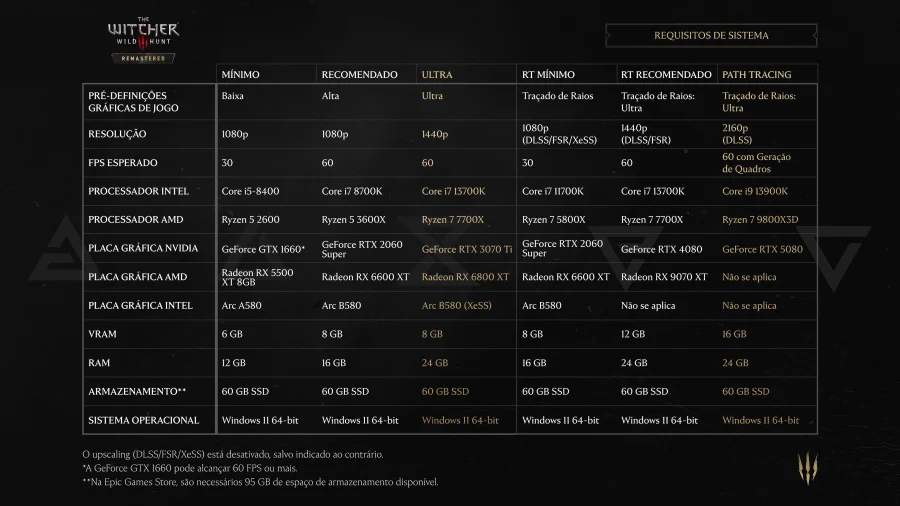Click the VRAM row label
The height and width of the screenshot is (506, 900).
pyautogui.click(x=102, y=334)
